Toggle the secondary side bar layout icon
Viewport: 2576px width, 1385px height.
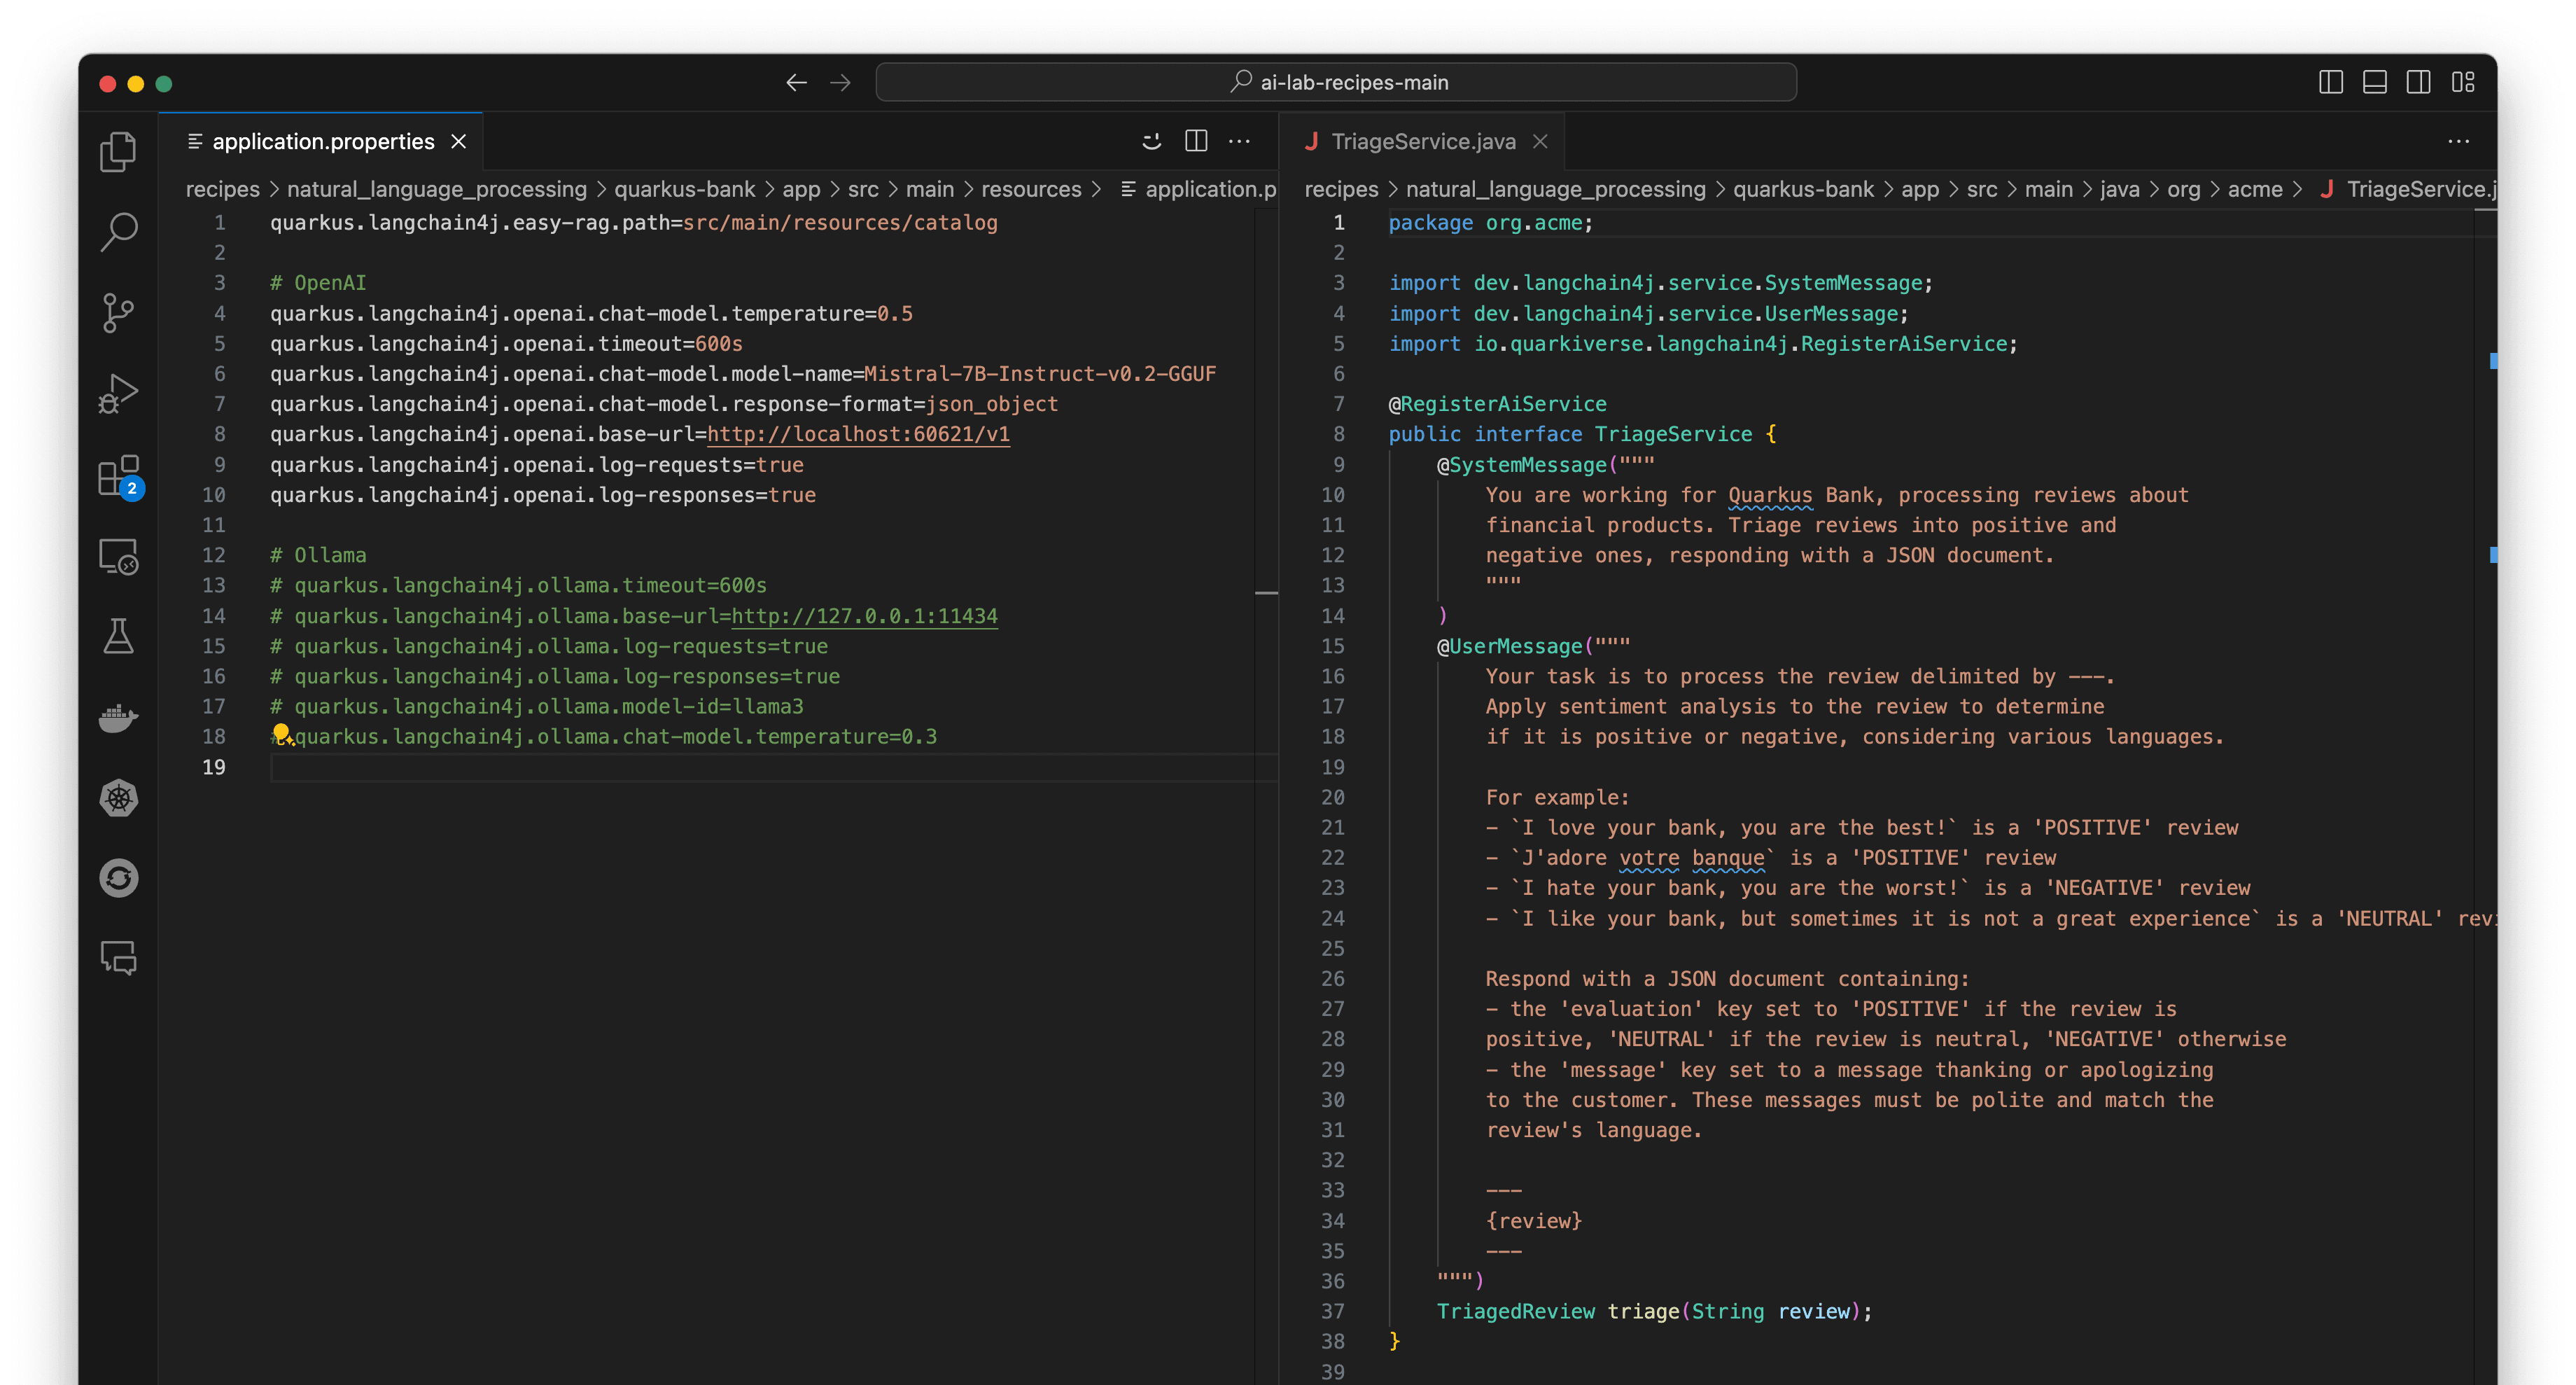pyautogui.click(x=2418, y=82)
